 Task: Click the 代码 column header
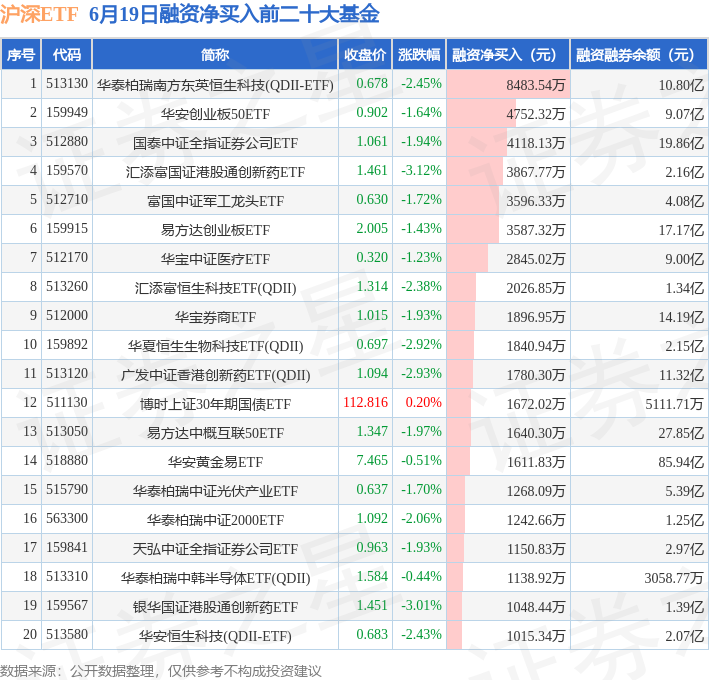67,55
